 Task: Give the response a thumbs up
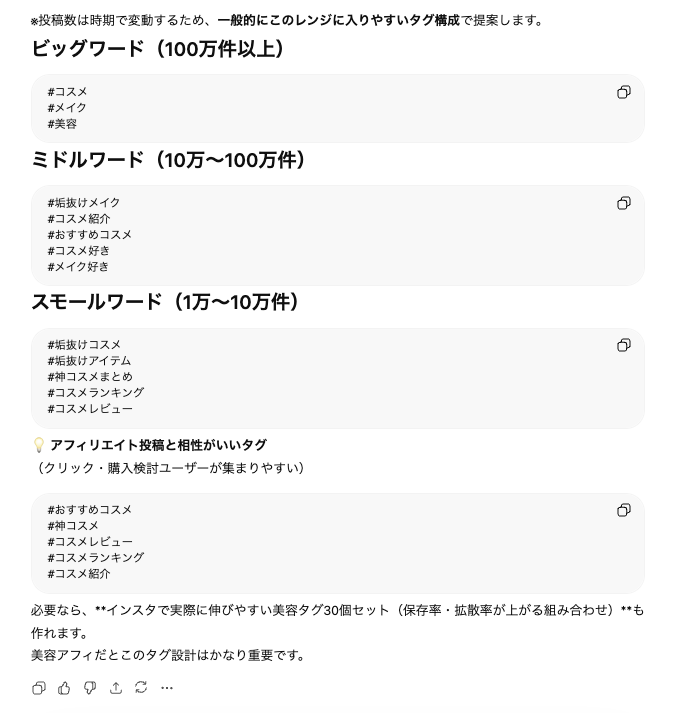tap(65, 688)
